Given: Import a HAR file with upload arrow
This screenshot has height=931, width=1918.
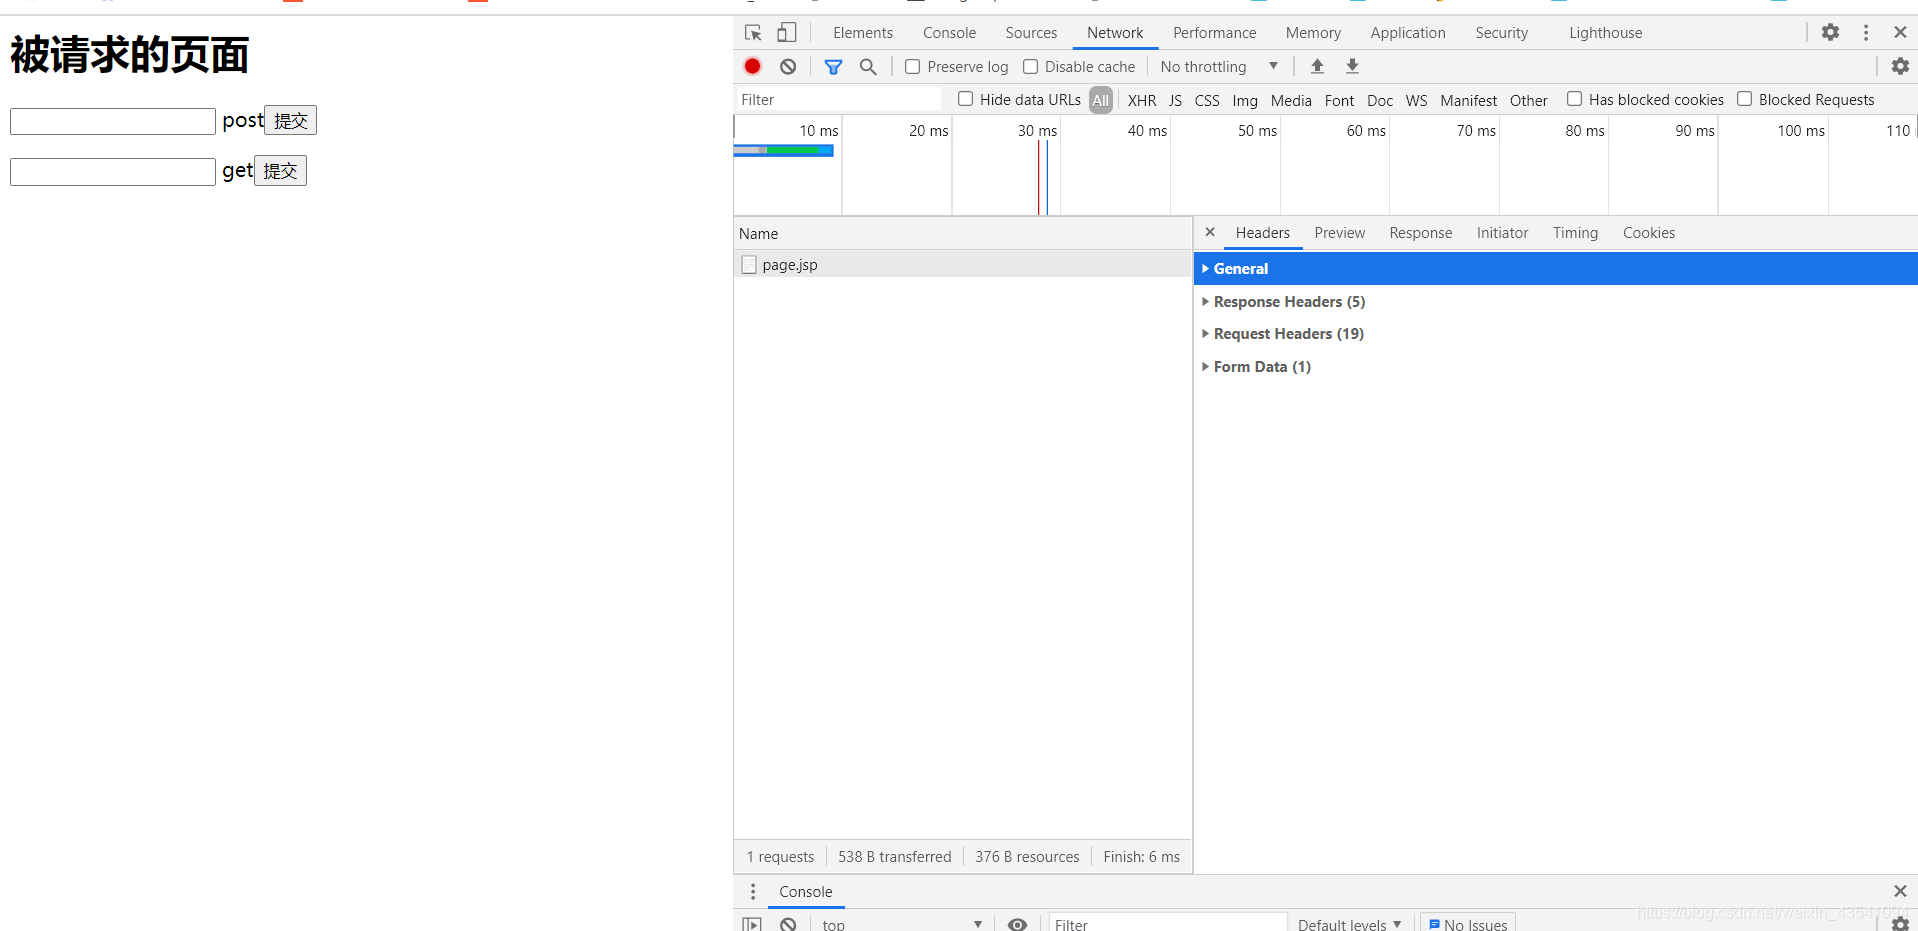Looking at the screenshot, I should click(x=1317, y=66).
